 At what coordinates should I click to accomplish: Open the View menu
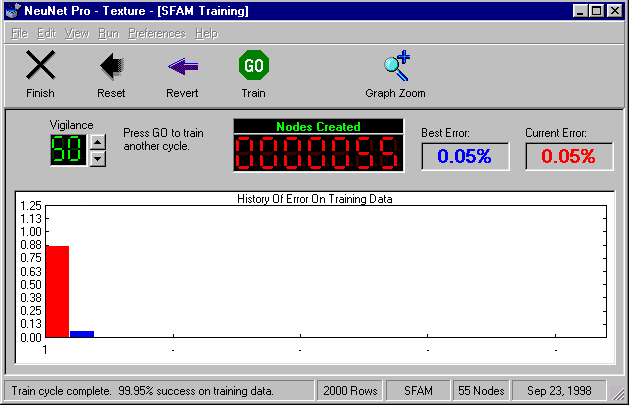pos(77,33)
